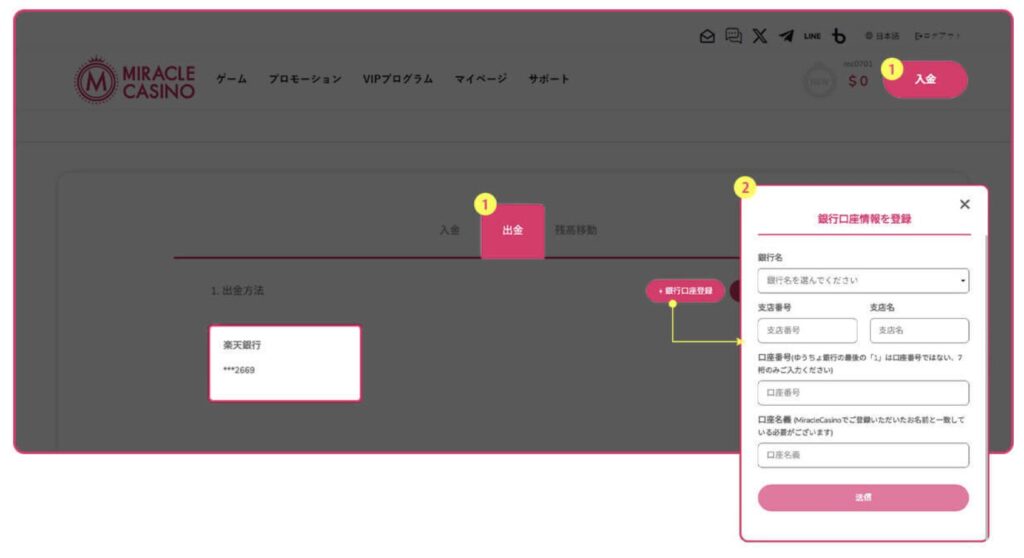Click the 'b' blog icon in header
The height and width of the screenshot is (558, 1024).
(x=839, y=36)
